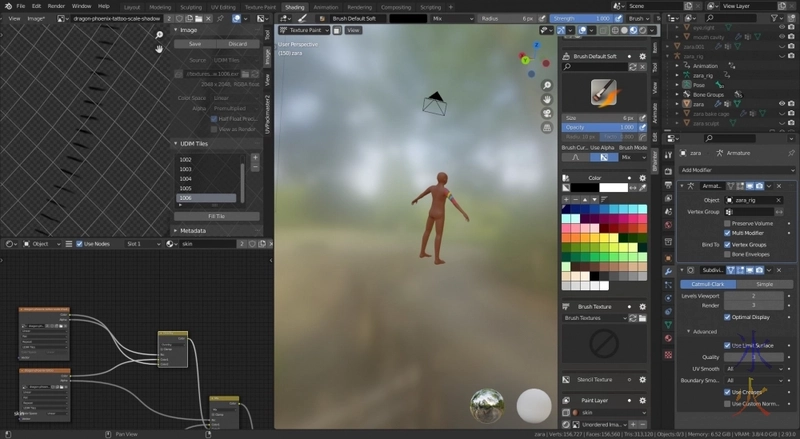Disable the Use Nodes checkbox
The height and width of the screenshot is (439, 800).
tap(76, 244)
